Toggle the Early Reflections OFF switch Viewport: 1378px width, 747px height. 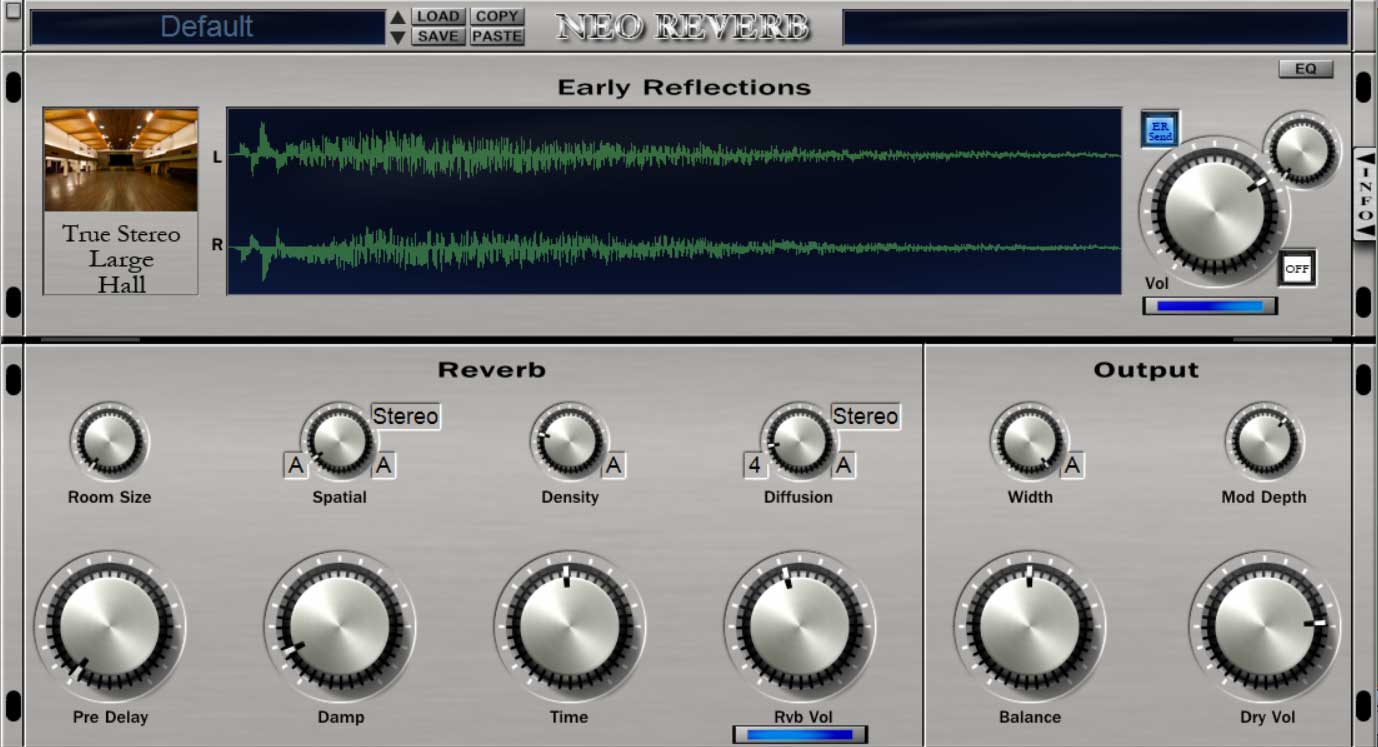(1297, 268)
